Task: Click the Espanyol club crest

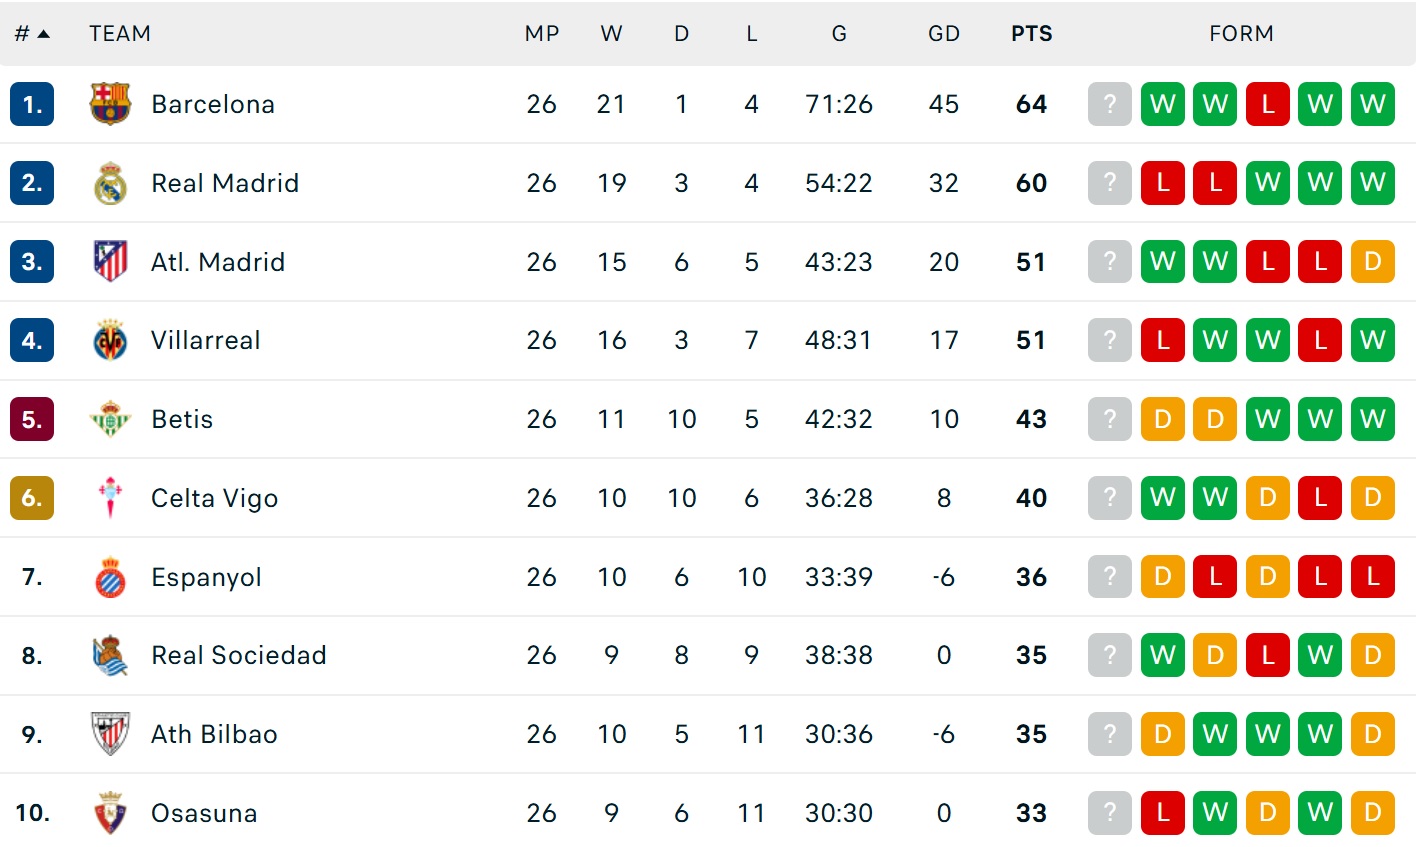Action: click(110, 577)
